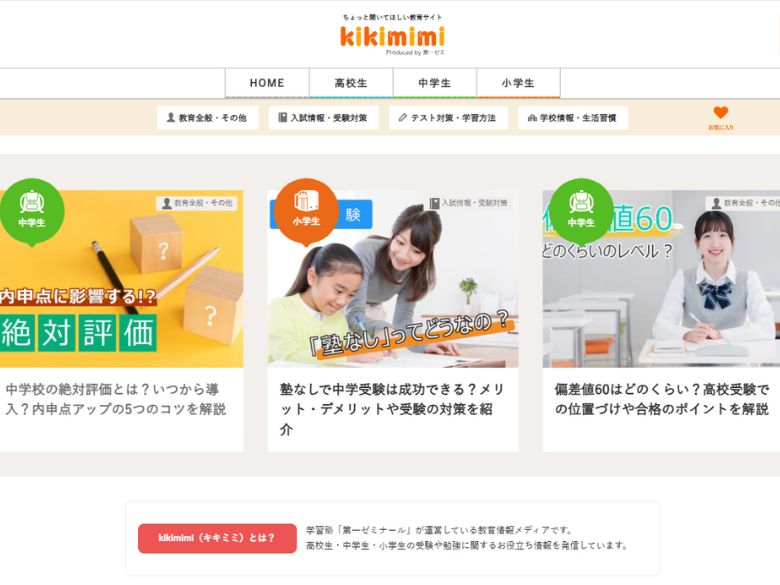Click the person icon in 教育全般・その他 button
This screenshot has height=585, width=780.
coord(171,117)
